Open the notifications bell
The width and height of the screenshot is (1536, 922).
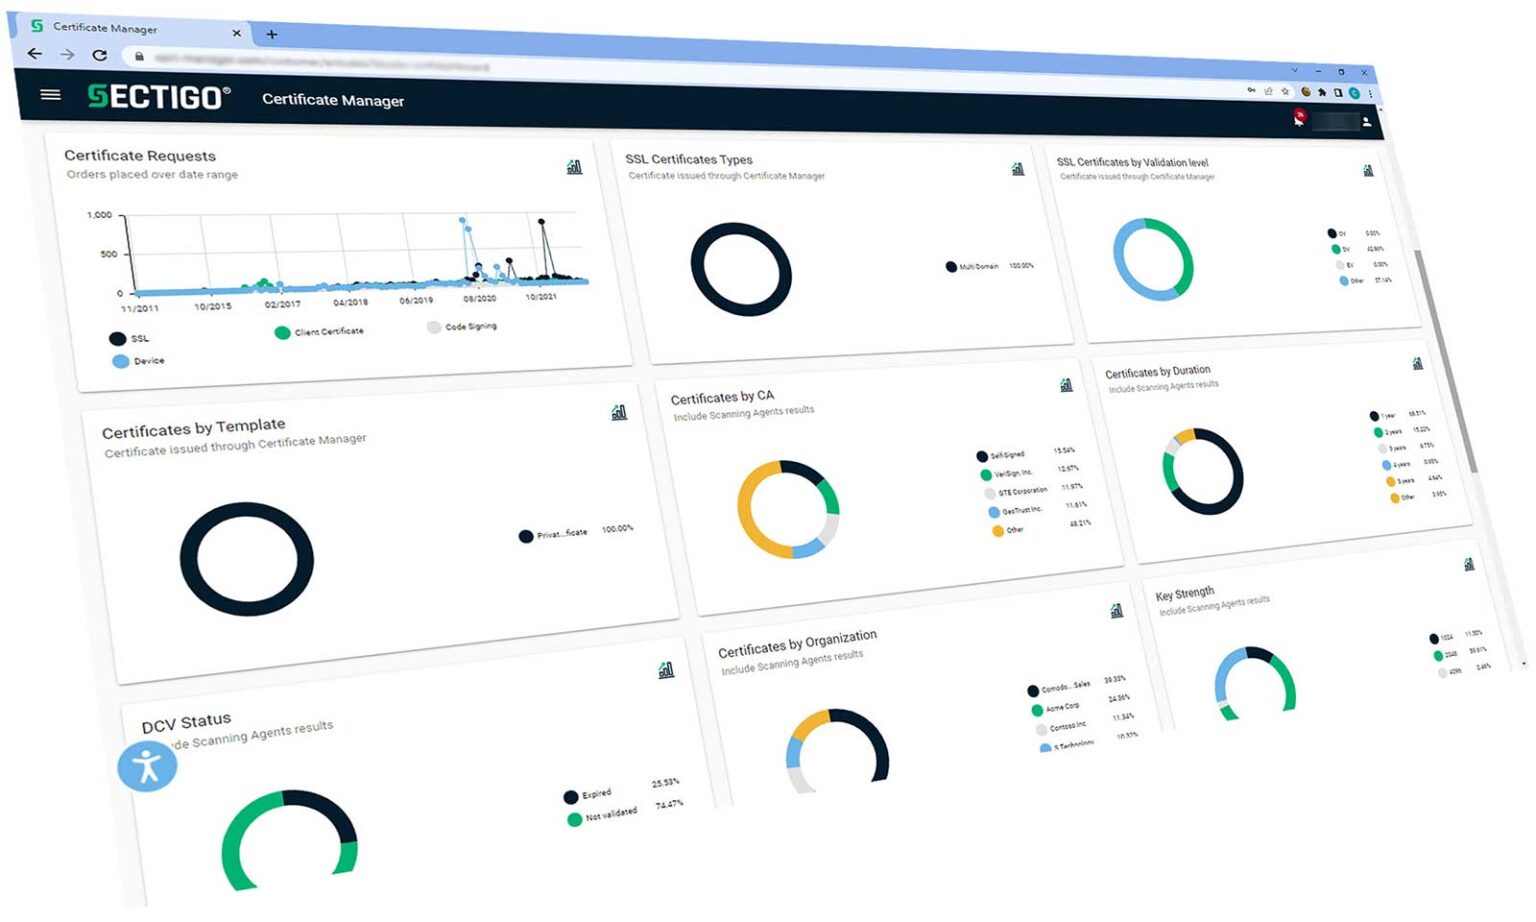[x=1299, y=119]
